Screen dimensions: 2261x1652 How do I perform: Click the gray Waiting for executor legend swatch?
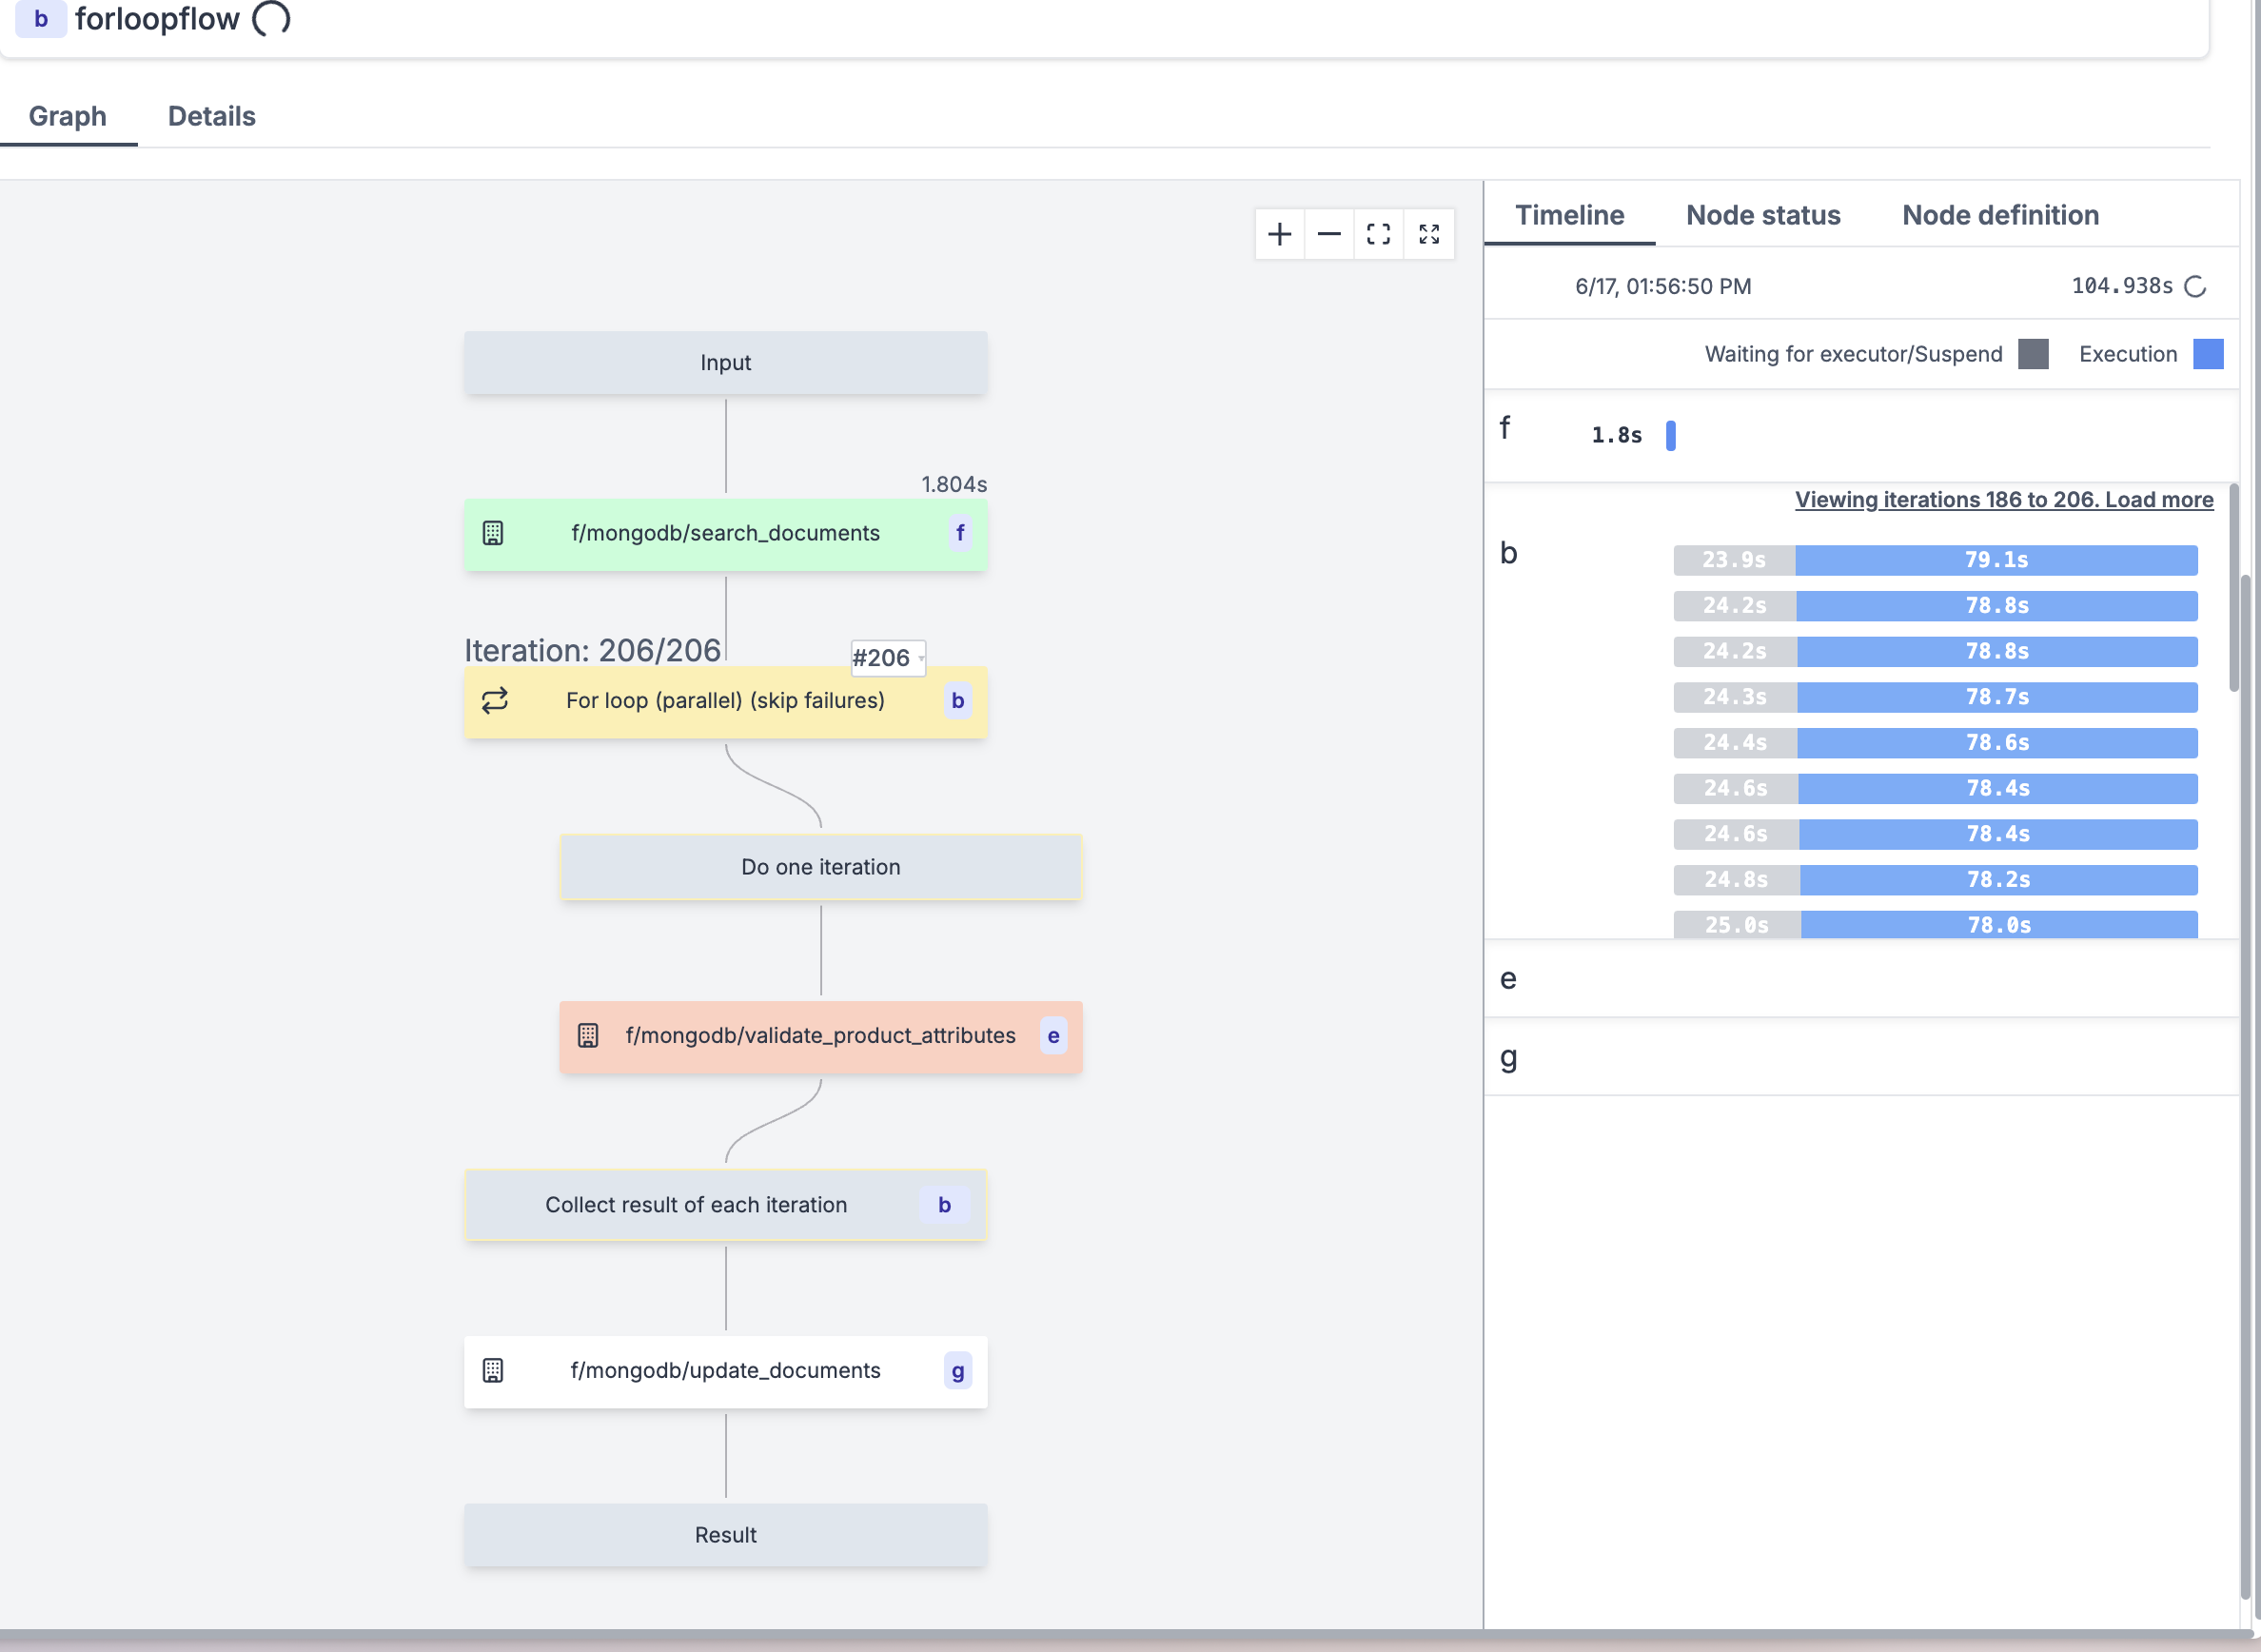click(2032, 354)
